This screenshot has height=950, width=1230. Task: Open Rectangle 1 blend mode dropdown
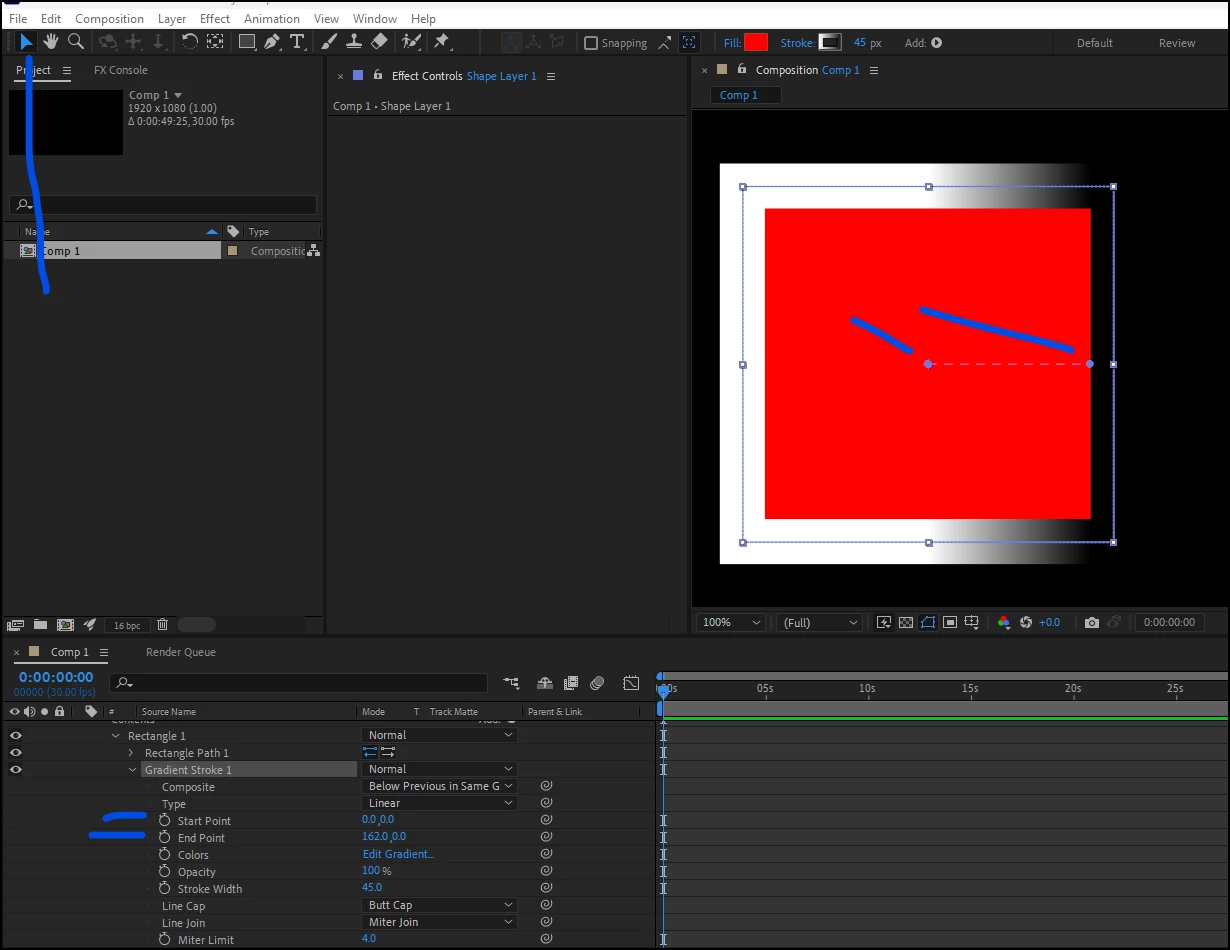pos(439,735)
